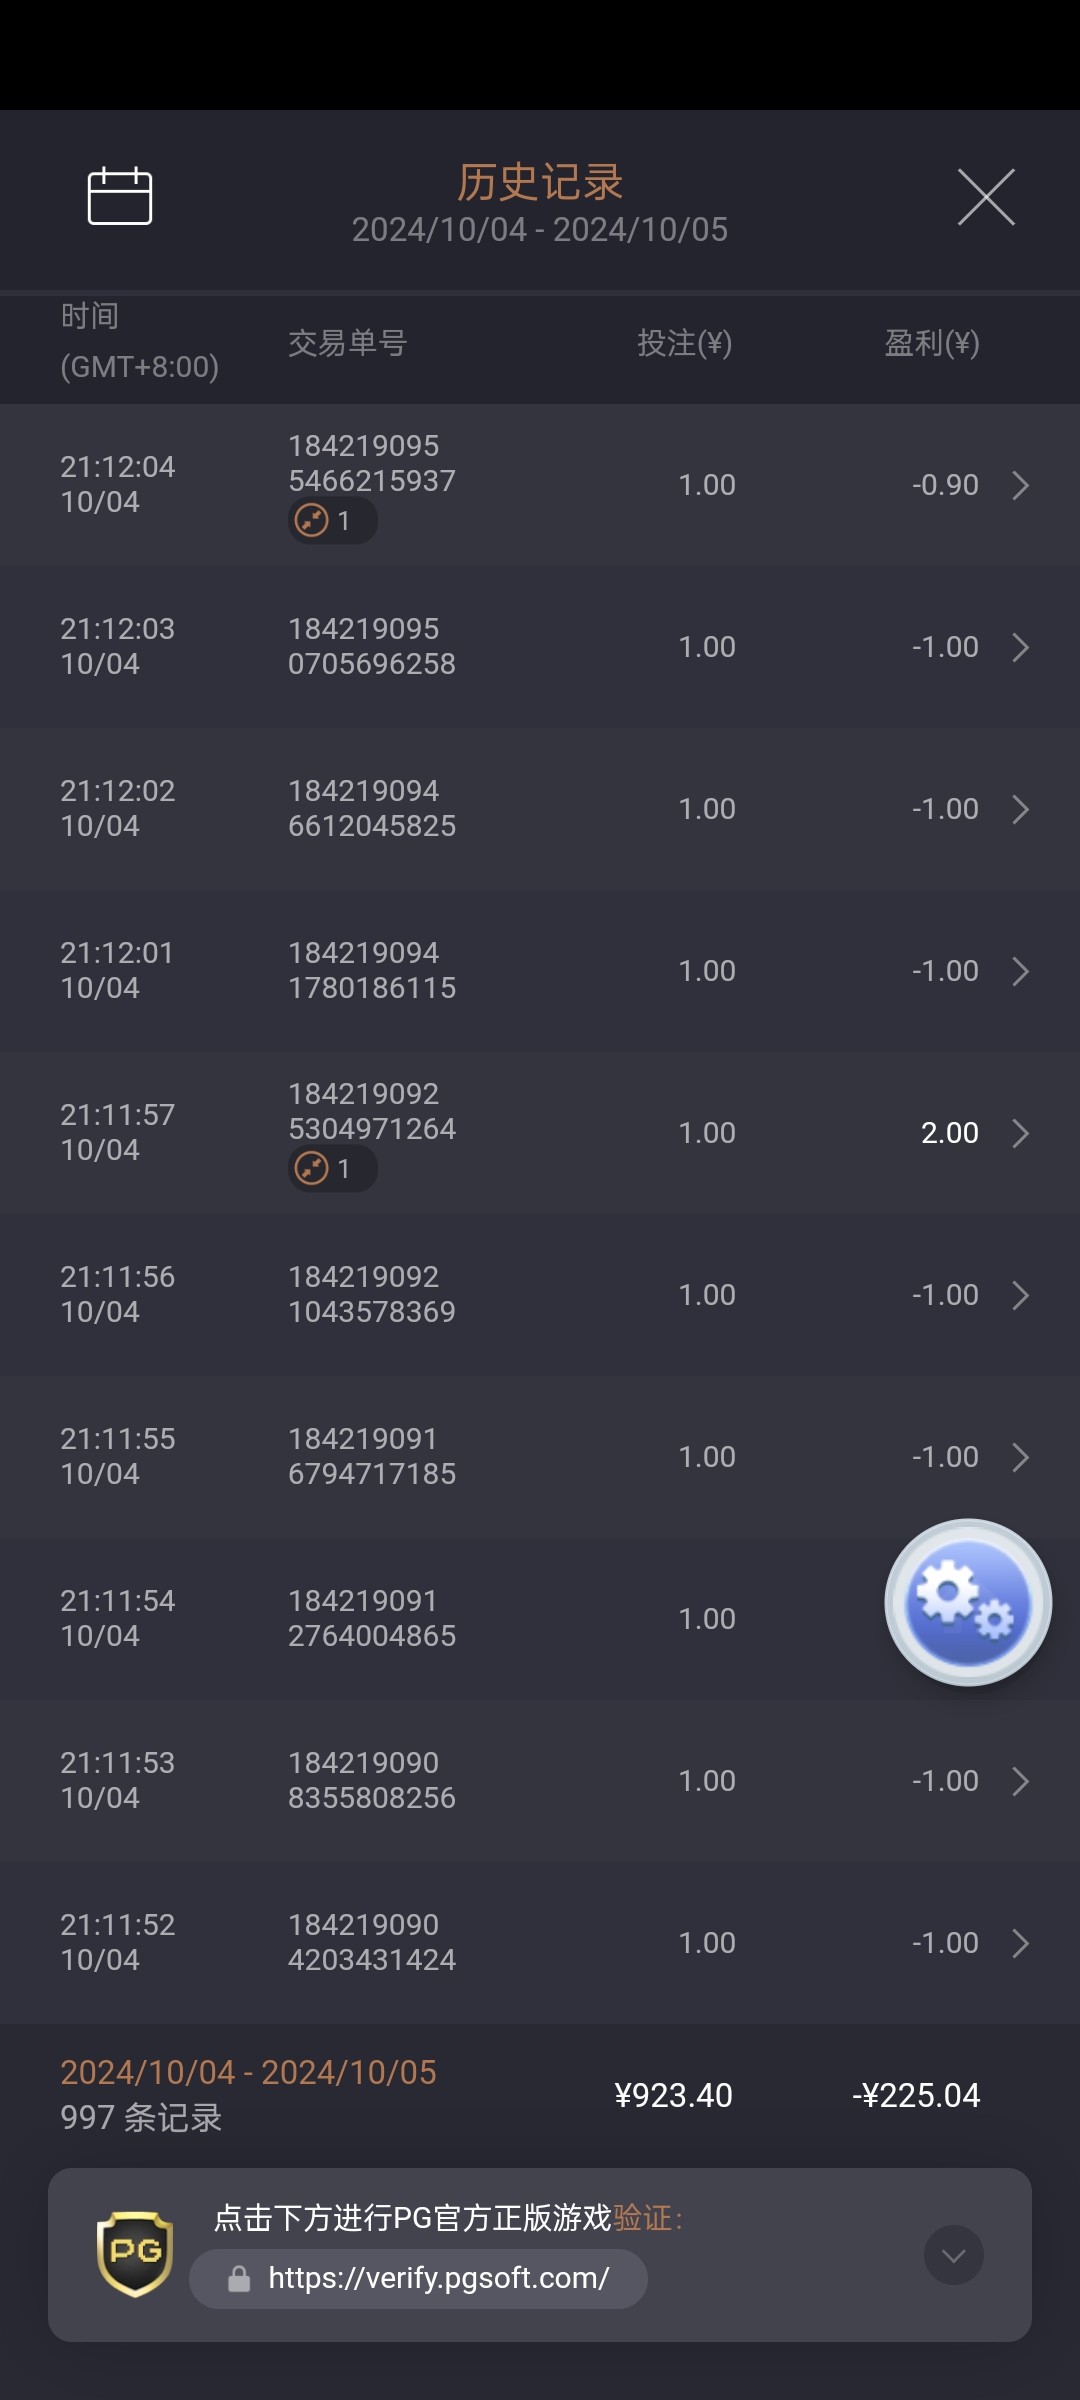Click the 验证 highlighted link text
The width and height of the screenshot is (1080, 2400).
click(642, 2218)
